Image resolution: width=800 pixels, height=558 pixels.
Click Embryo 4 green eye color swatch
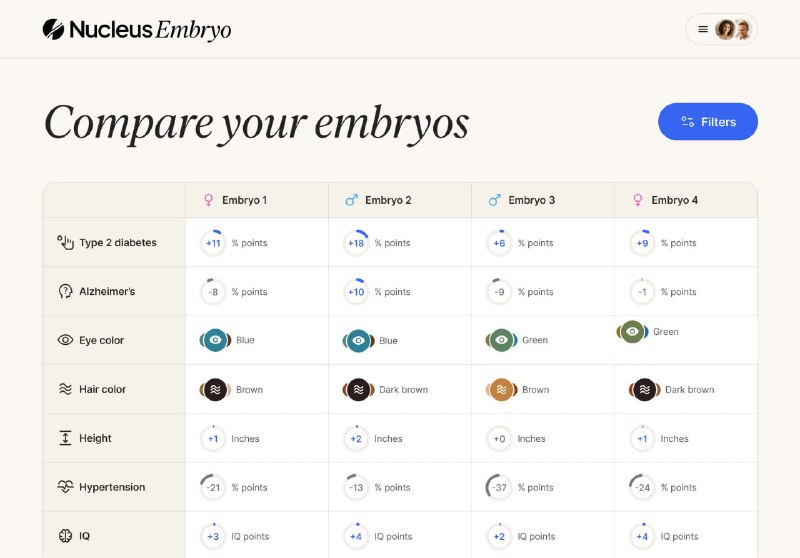tap(632, 332)
